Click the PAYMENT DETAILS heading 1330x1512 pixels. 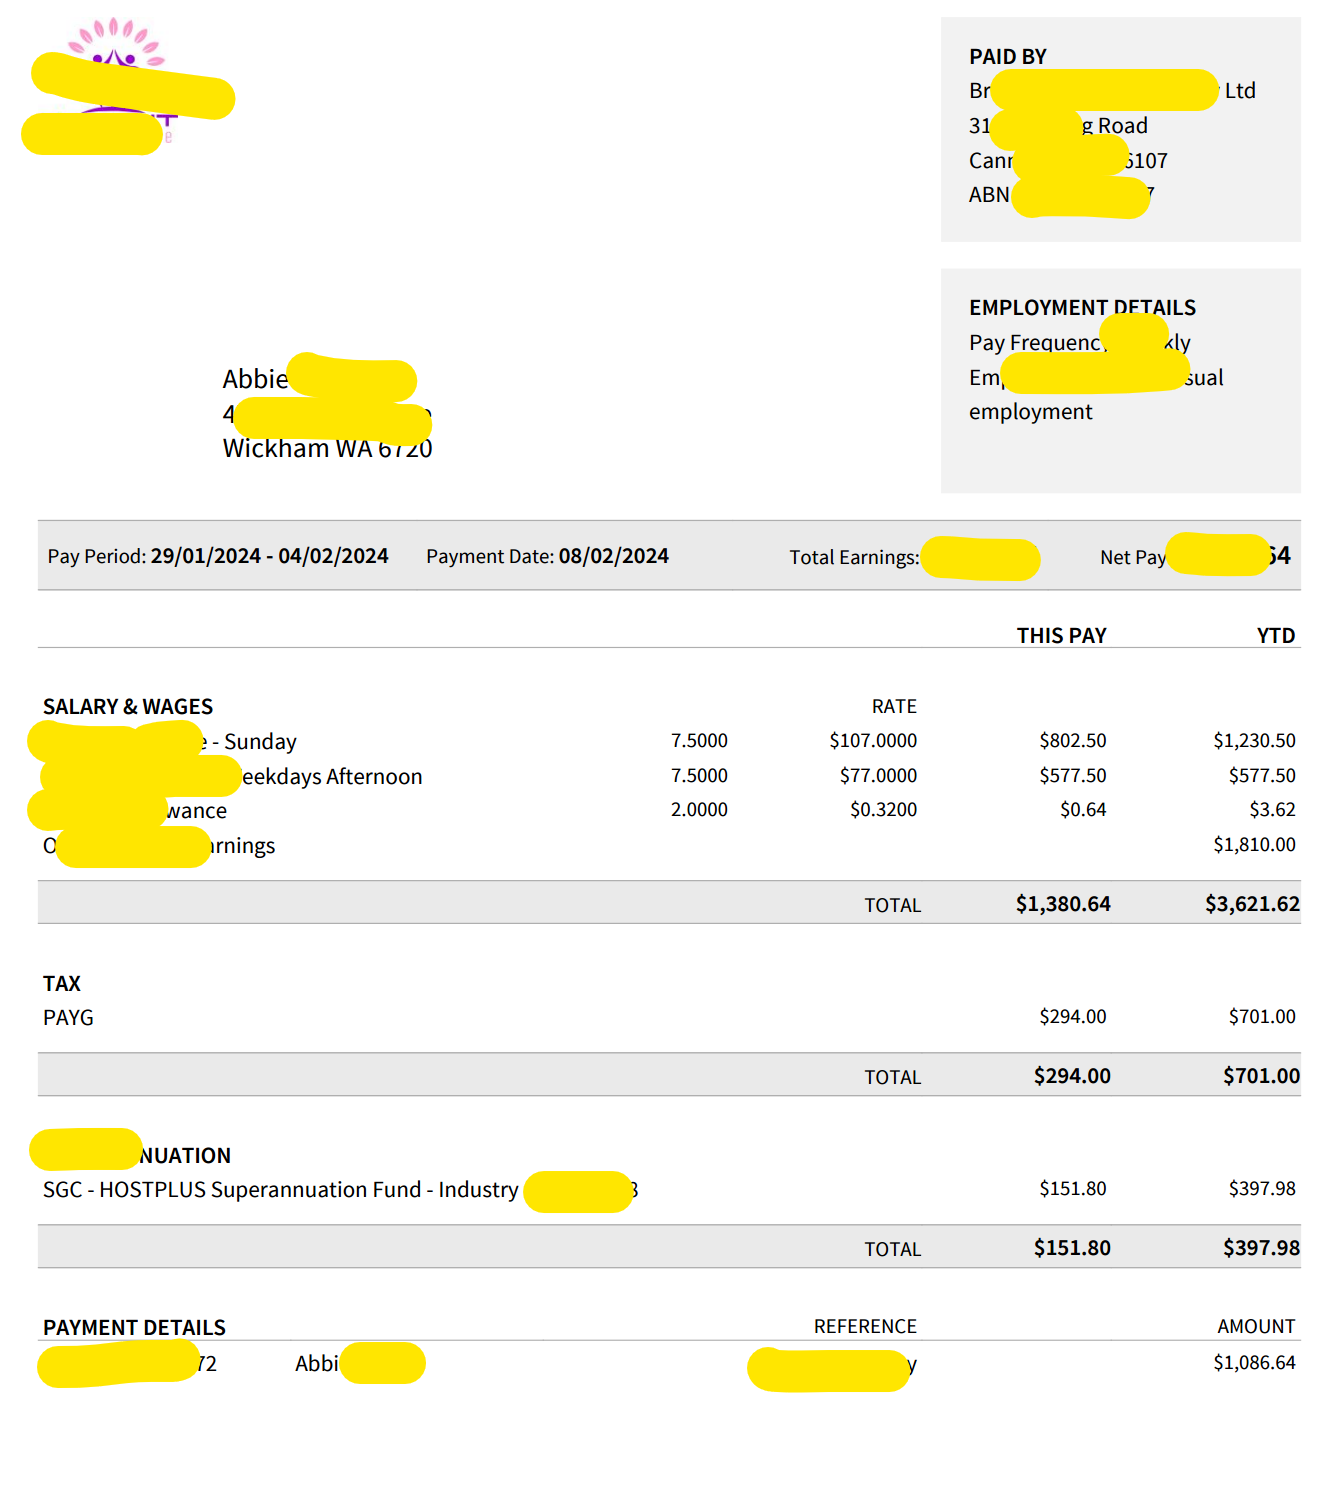point(134,1328)
